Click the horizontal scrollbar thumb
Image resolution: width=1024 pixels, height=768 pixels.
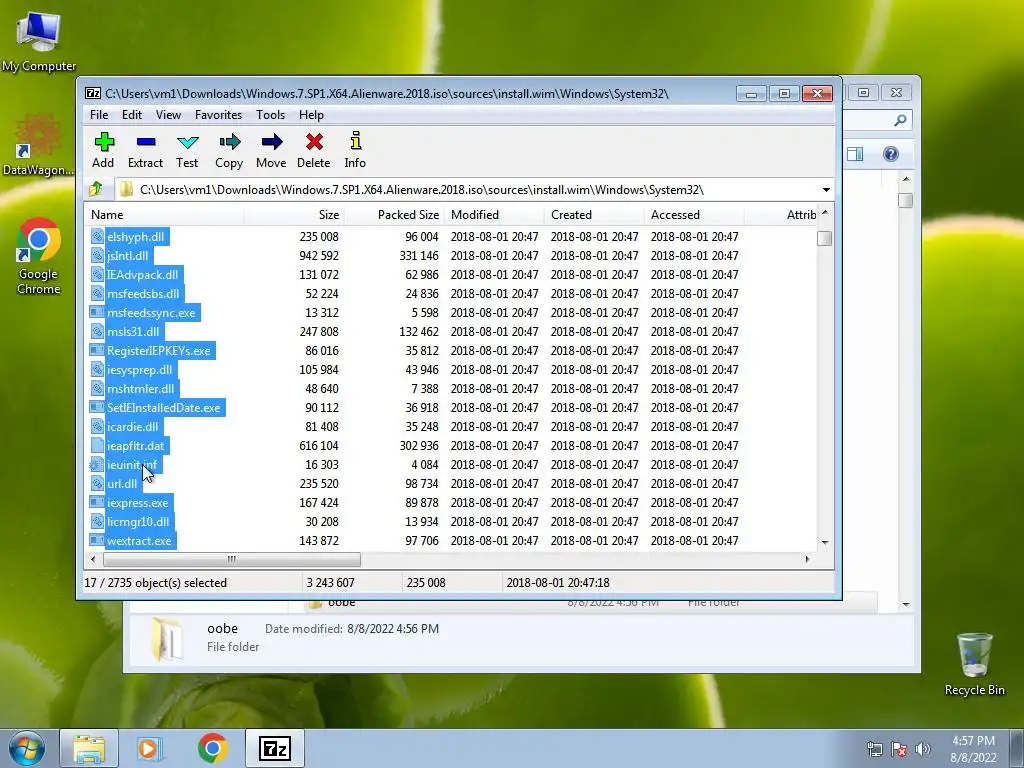(x=232, y=560)
